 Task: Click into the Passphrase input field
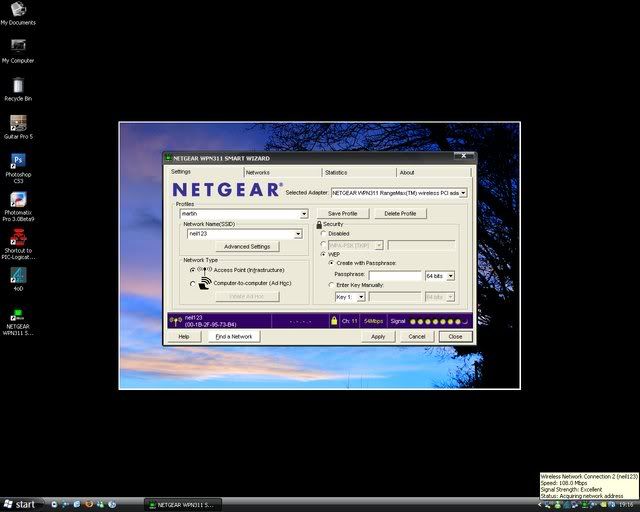coord(395,276)
